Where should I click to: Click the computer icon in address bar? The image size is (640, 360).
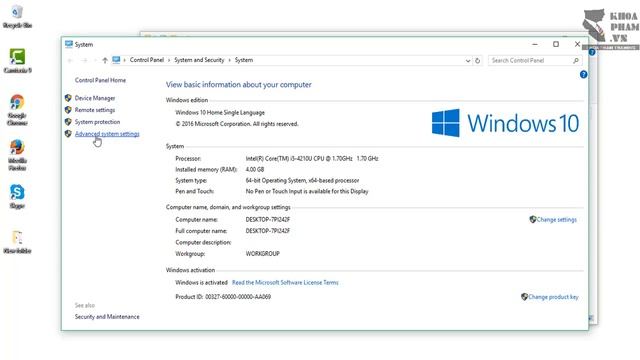tap(116, 60)
